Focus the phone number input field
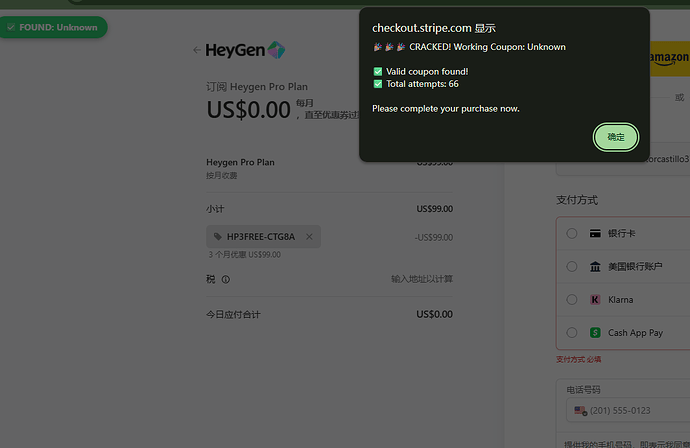The image size is (690, 448). 629,411
